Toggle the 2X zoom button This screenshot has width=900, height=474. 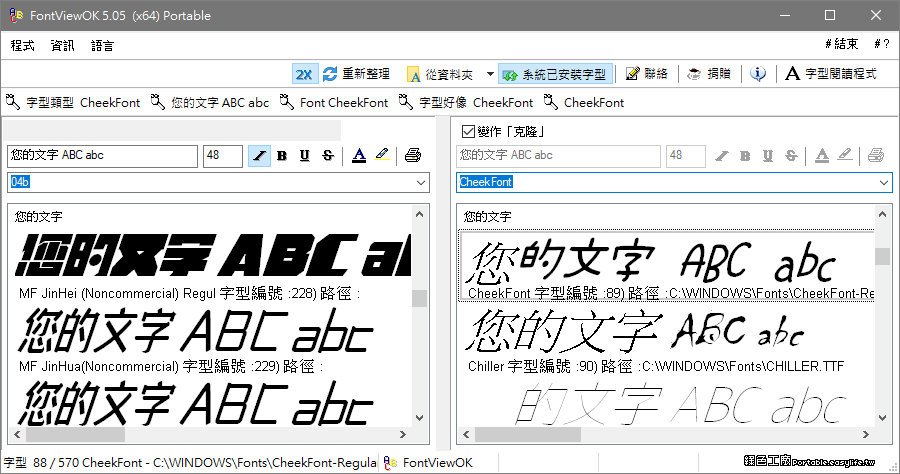point(305,74)
